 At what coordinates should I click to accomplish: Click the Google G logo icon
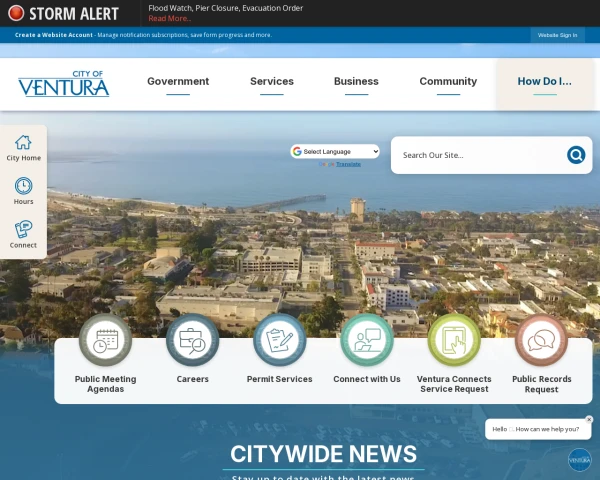pyautogui.click(x=297, y=152)
